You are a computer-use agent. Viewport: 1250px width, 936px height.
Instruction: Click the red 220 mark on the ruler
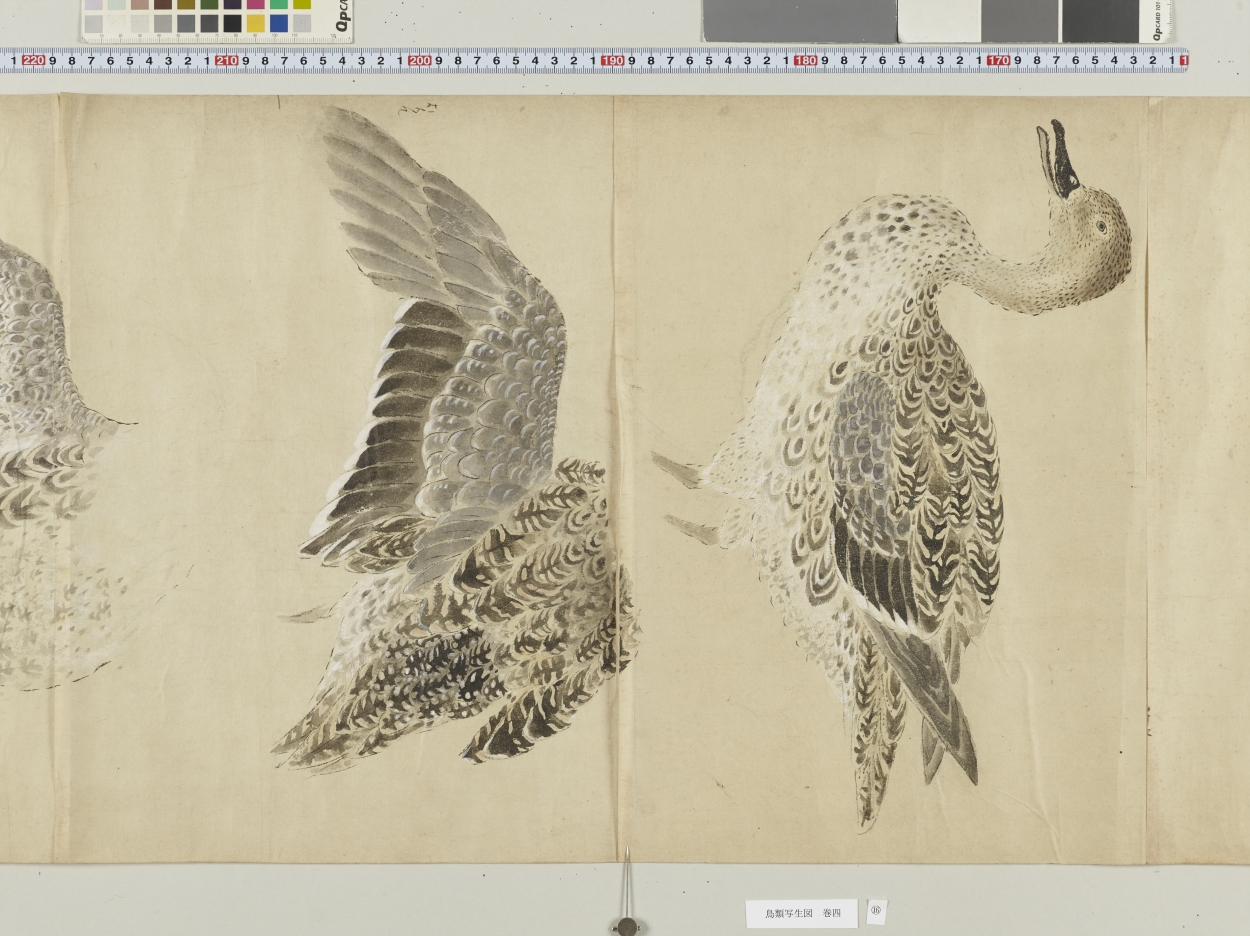tap(33, 61)
